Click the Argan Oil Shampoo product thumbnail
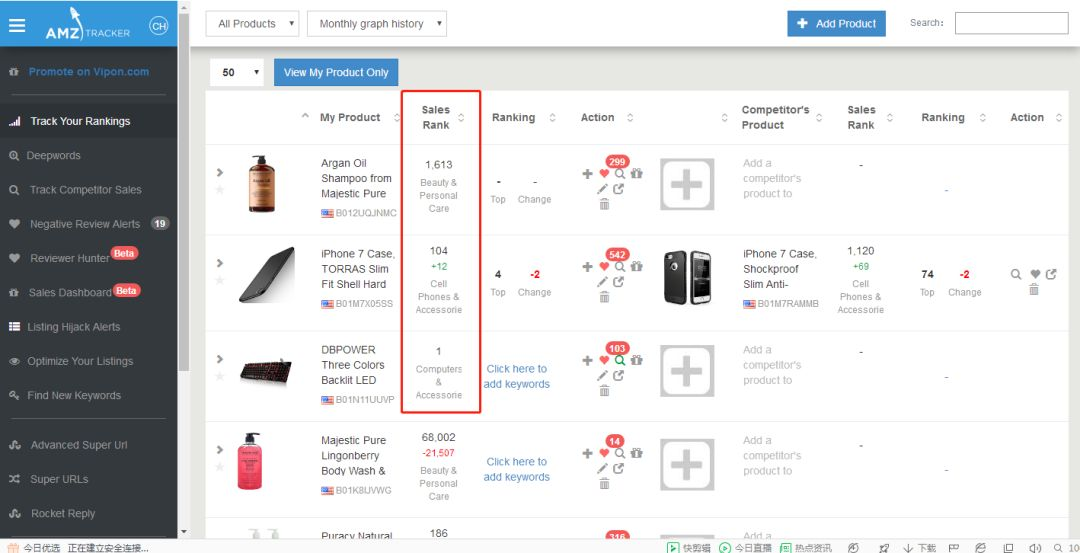The width and height of the screenshot is (1080, 553). click(x=262, y=183)
